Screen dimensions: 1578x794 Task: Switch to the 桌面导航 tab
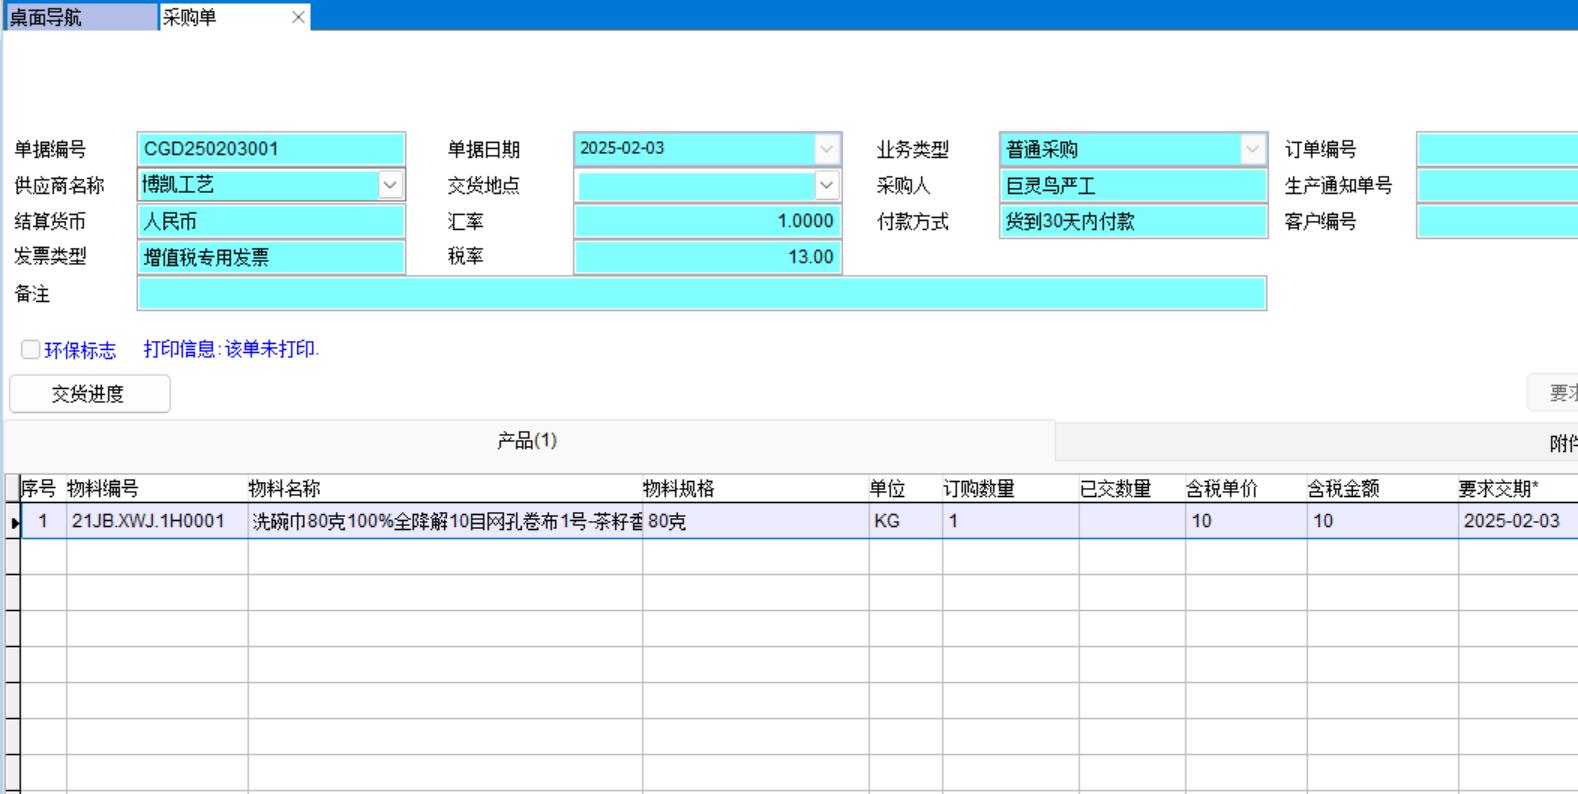[80, 17]
